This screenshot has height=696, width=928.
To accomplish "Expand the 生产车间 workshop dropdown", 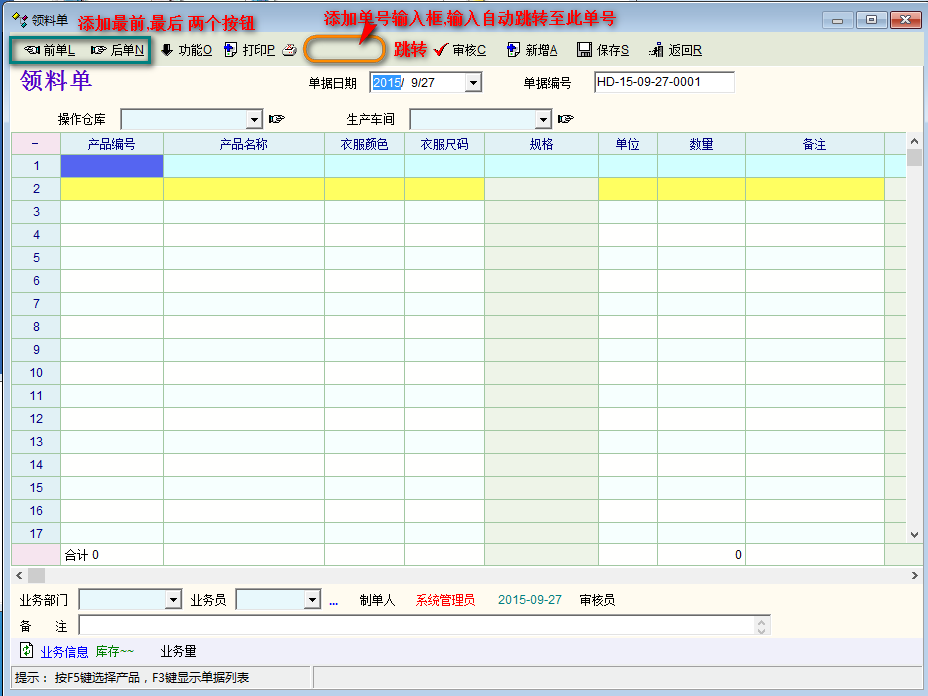I will pos(543,120).
